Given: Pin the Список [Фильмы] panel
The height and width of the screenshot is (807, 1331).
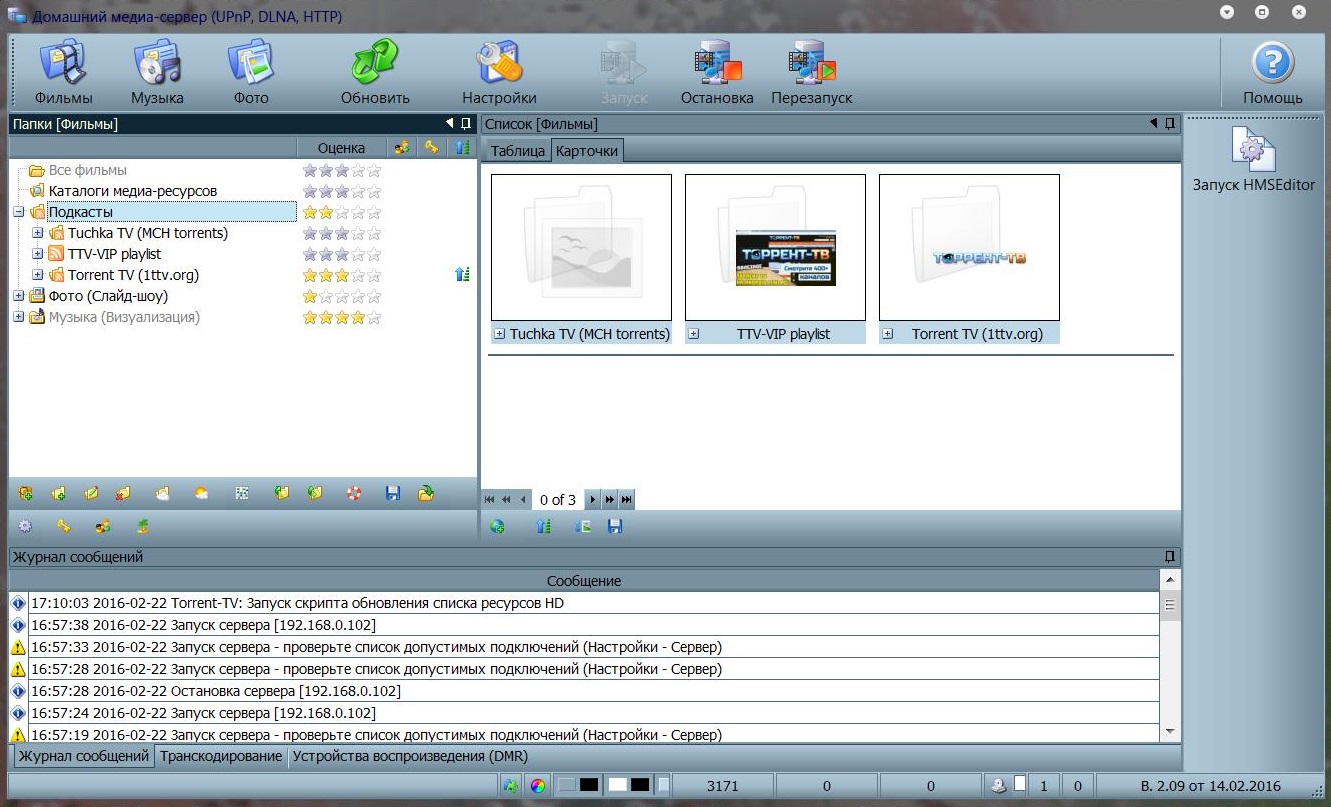Looking at the screenshot, I should (1169, 124).
